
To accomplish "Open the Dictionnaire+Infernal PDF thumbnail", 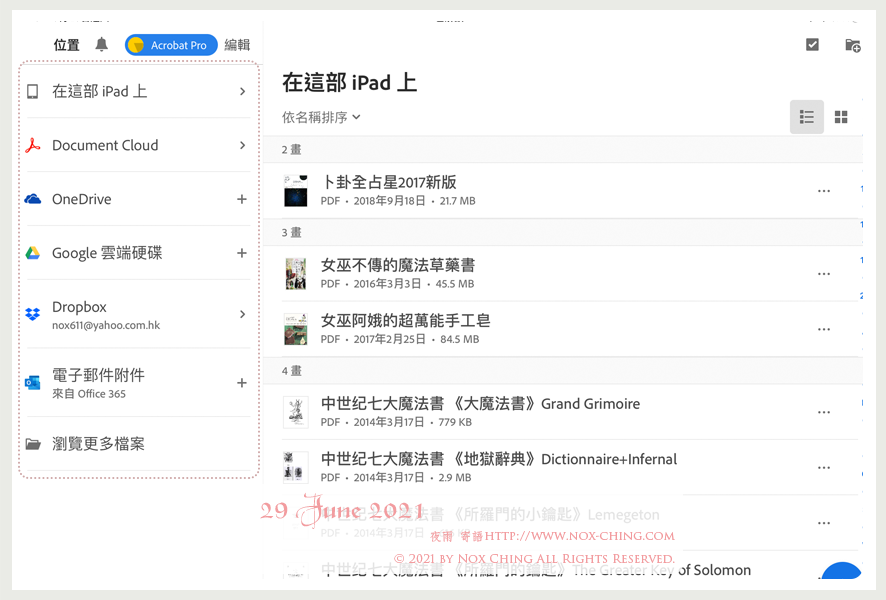I will point(296,467).
